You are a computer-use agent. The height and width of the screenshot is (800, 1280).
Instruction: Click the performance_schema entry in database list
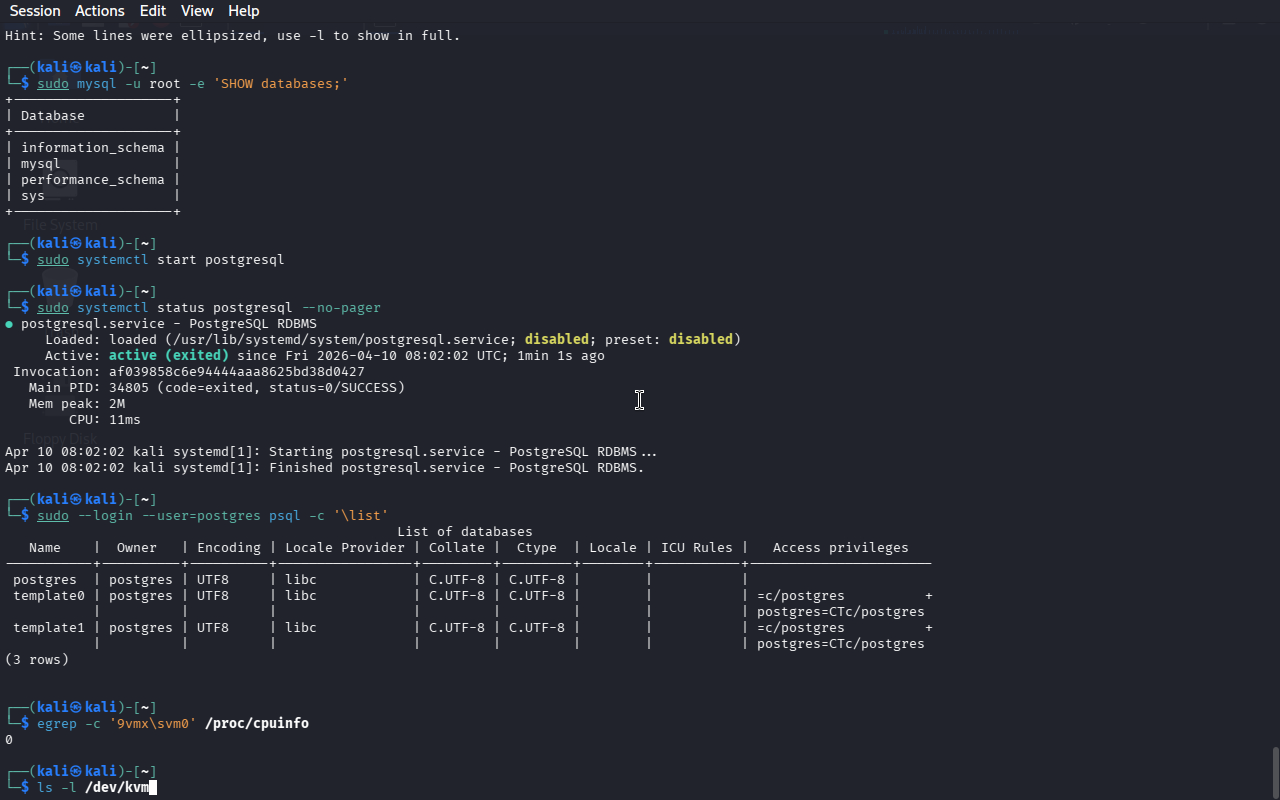point(92,180)
